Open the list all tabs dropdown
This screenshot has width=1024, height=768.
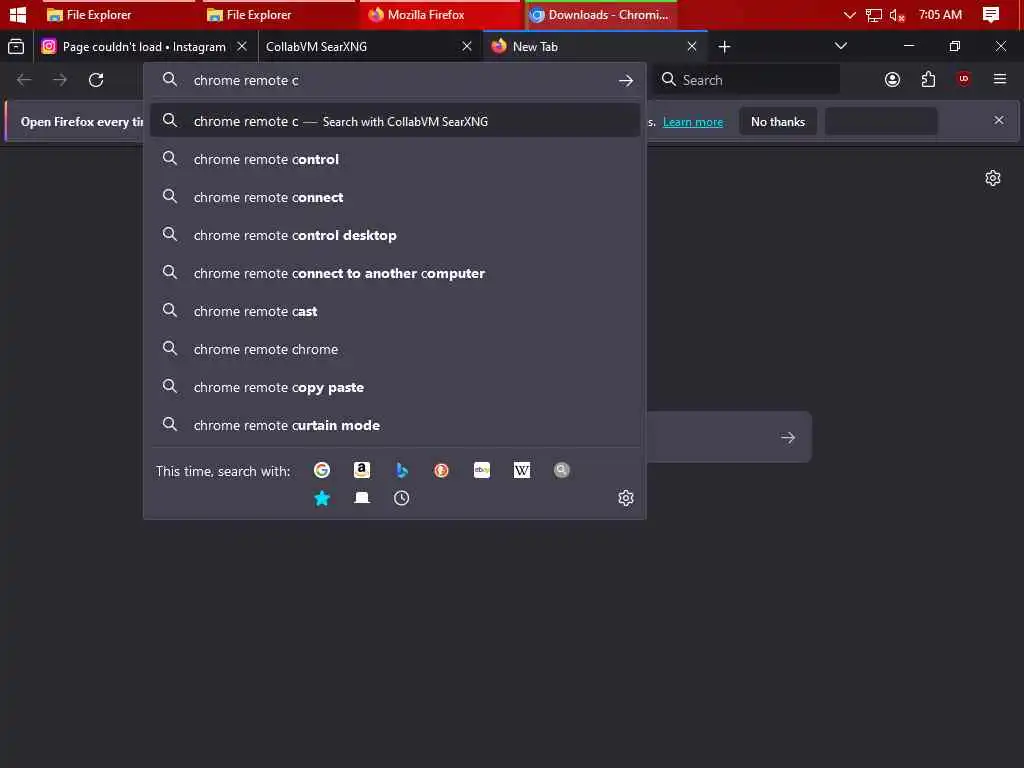[841, 46]
